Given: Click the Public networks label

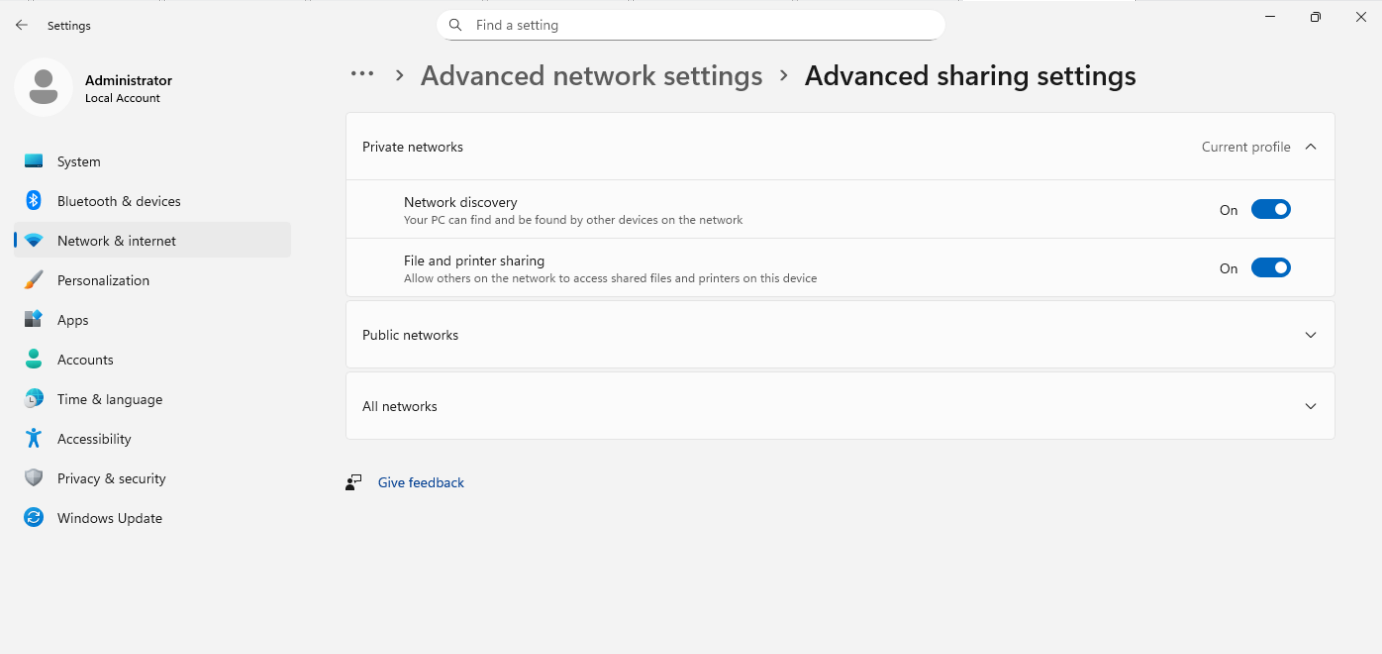Looking at the screenshot, I should coord(410,335).
